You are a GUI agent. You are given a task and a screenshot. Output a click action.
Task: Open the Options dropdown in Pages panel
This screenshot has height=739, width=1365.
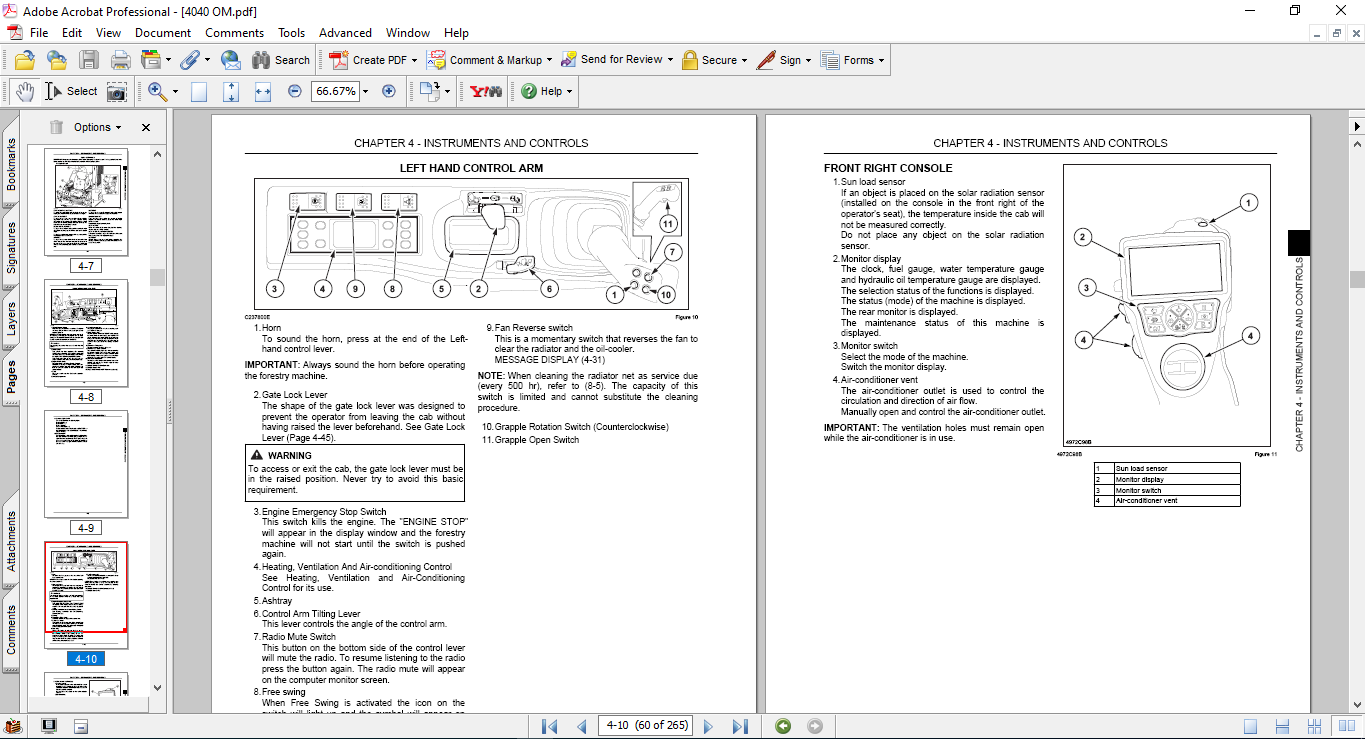pyautogui.click(x=97, y=127)
